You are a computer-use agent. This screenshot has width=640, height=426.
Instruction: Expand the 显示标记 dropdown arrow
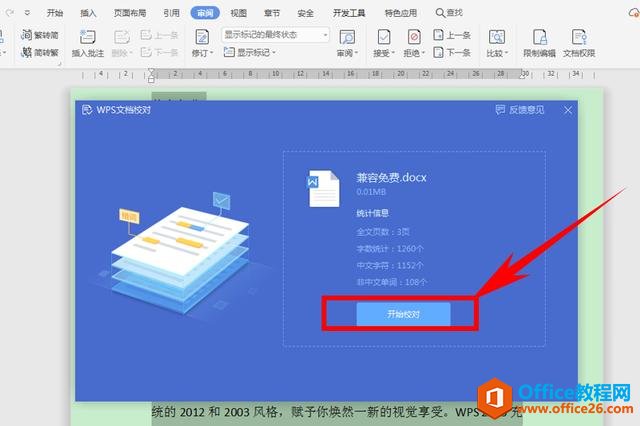[274, 53]
